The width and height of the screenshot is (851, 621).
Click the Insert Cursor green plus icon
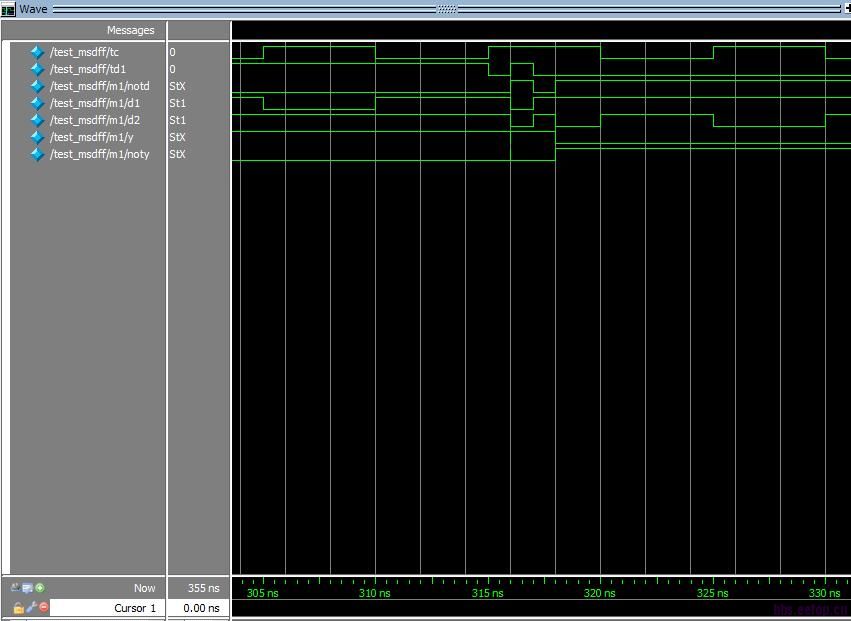coord(40,588)
